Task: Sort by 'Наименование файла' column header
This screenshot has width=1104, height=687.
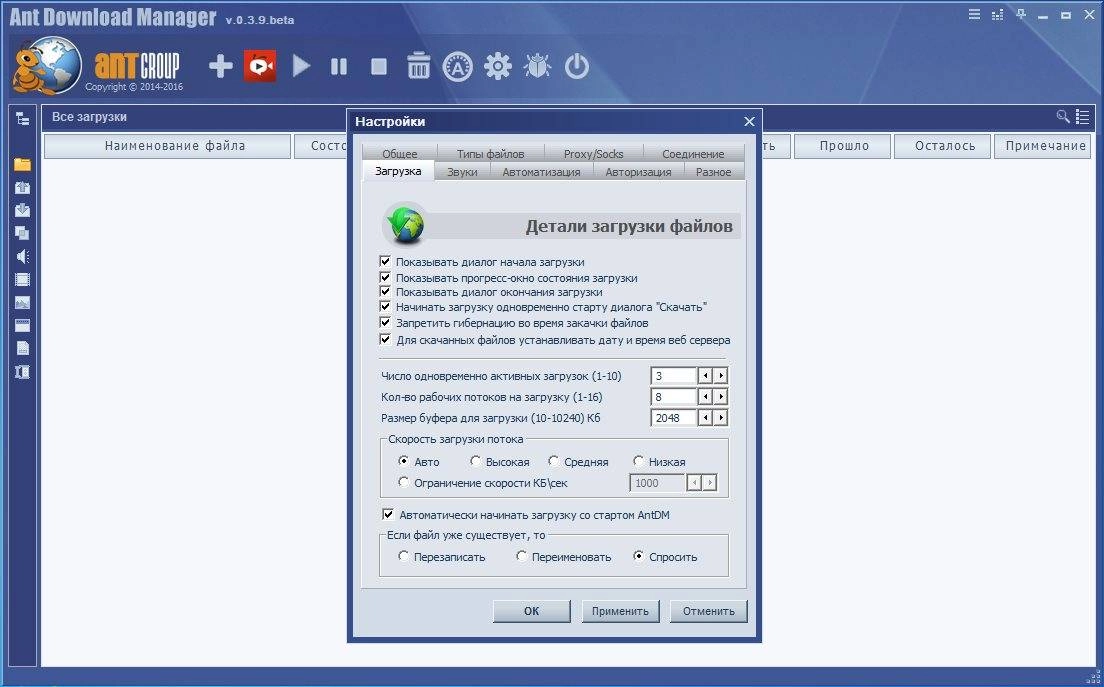Action: pos(168,146)
